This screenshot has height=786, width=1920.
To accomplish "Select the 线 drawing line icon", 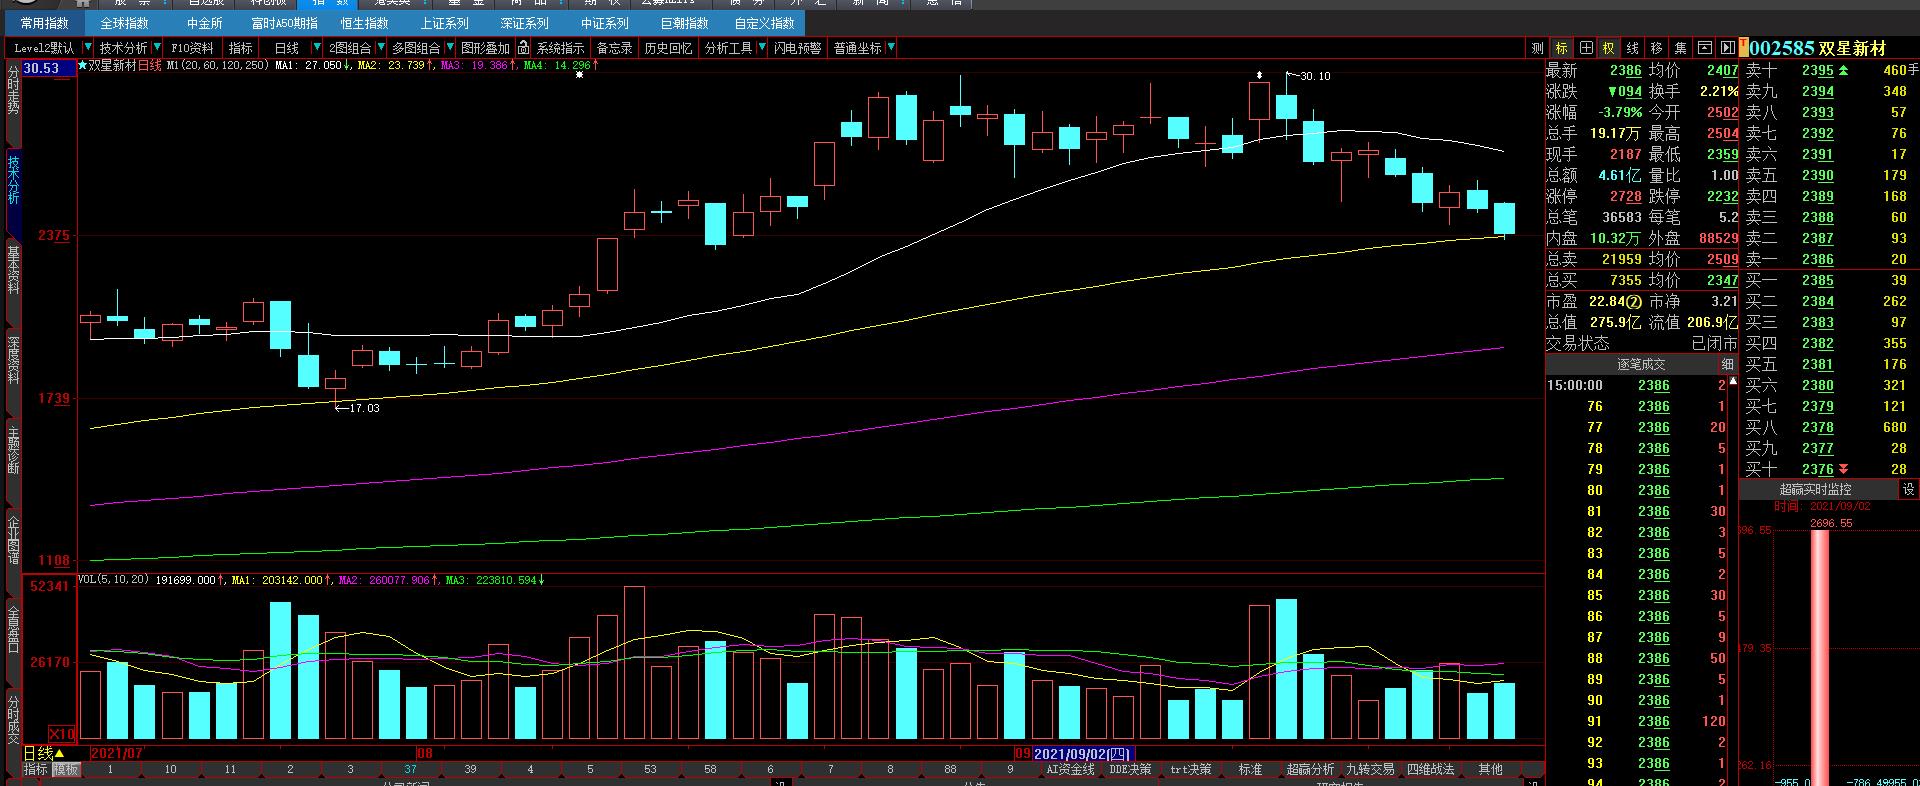I will click(x=1633, y=48).
